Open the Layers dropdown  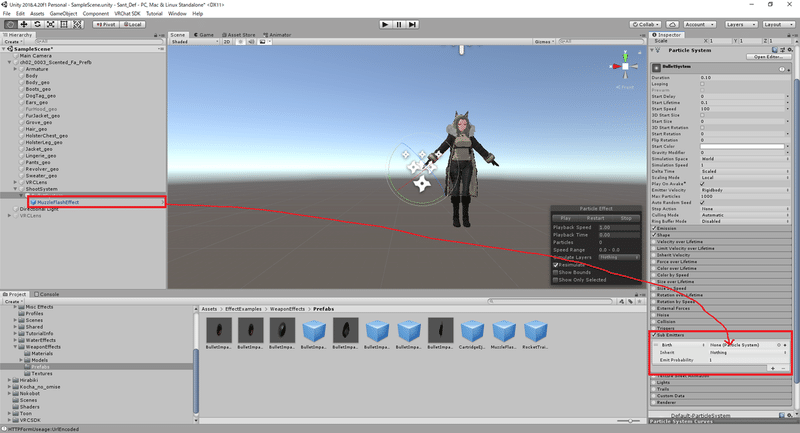[x=740, y=24]
